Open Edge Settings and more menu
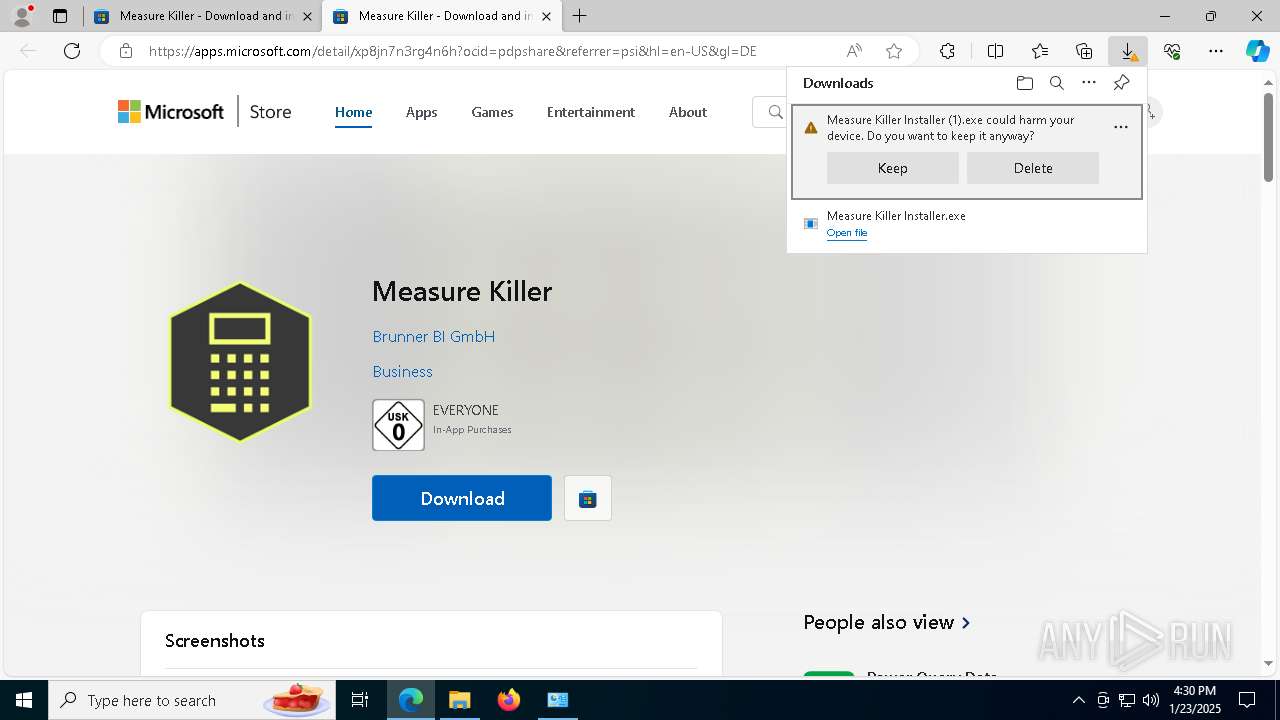 point(1216,51)
